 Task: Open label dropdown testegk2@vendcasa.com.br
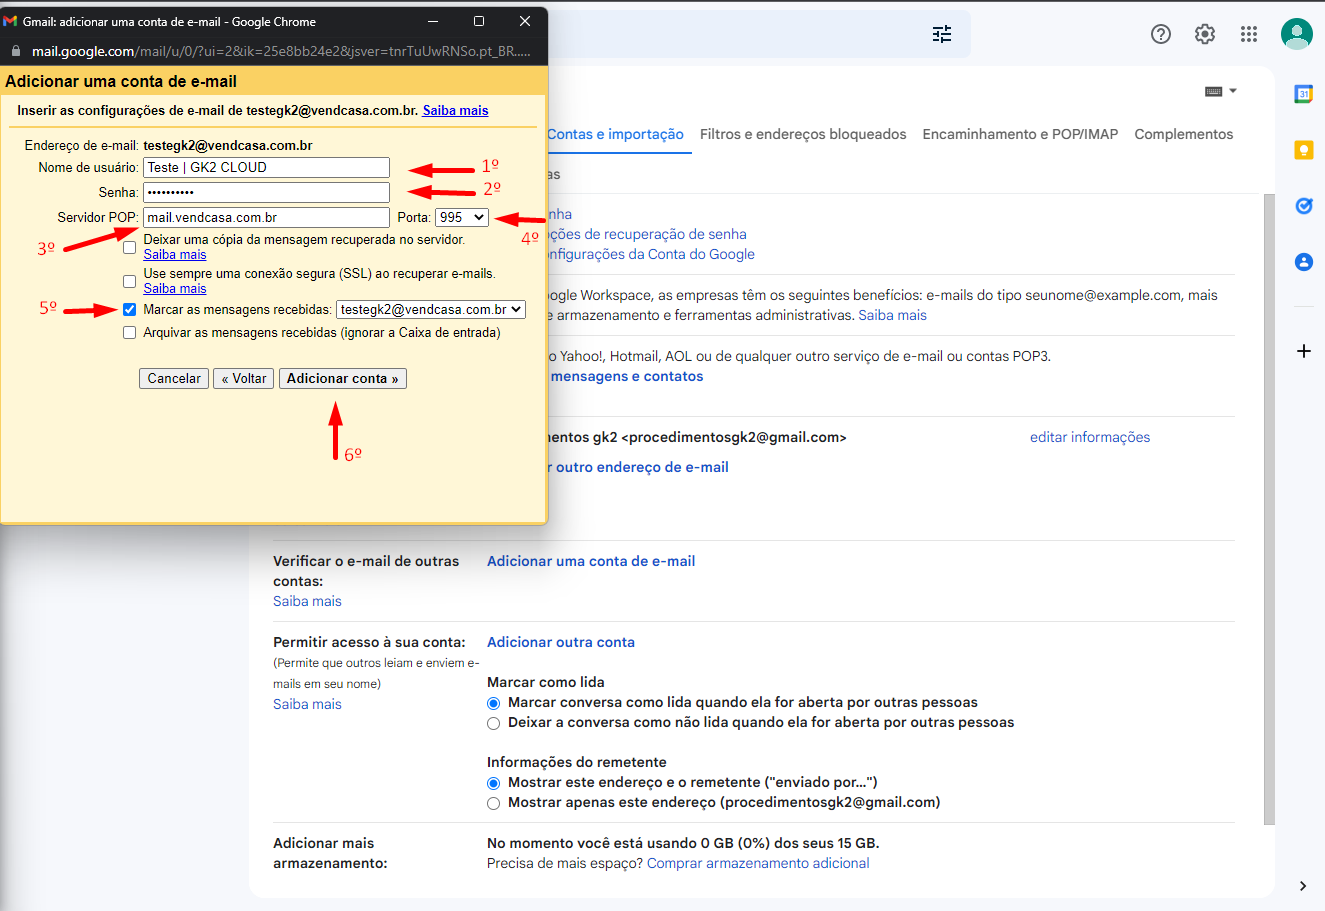[x=431, y=310]
